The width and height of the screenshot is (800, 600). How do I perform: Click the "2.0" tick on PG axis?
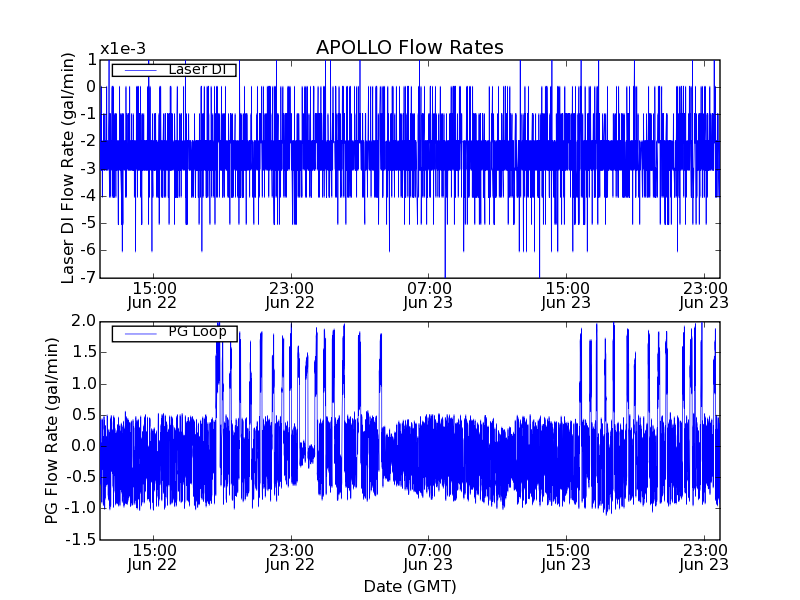[x=84, y=321]
